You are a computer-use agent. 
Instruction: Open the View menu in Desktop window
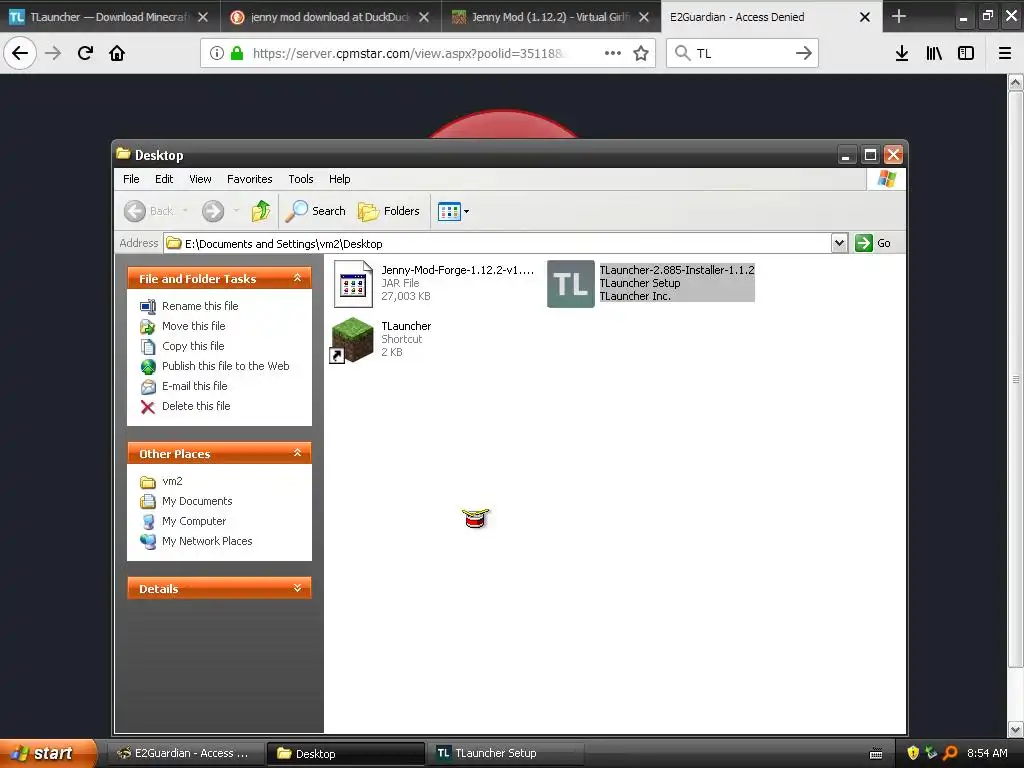200,179
